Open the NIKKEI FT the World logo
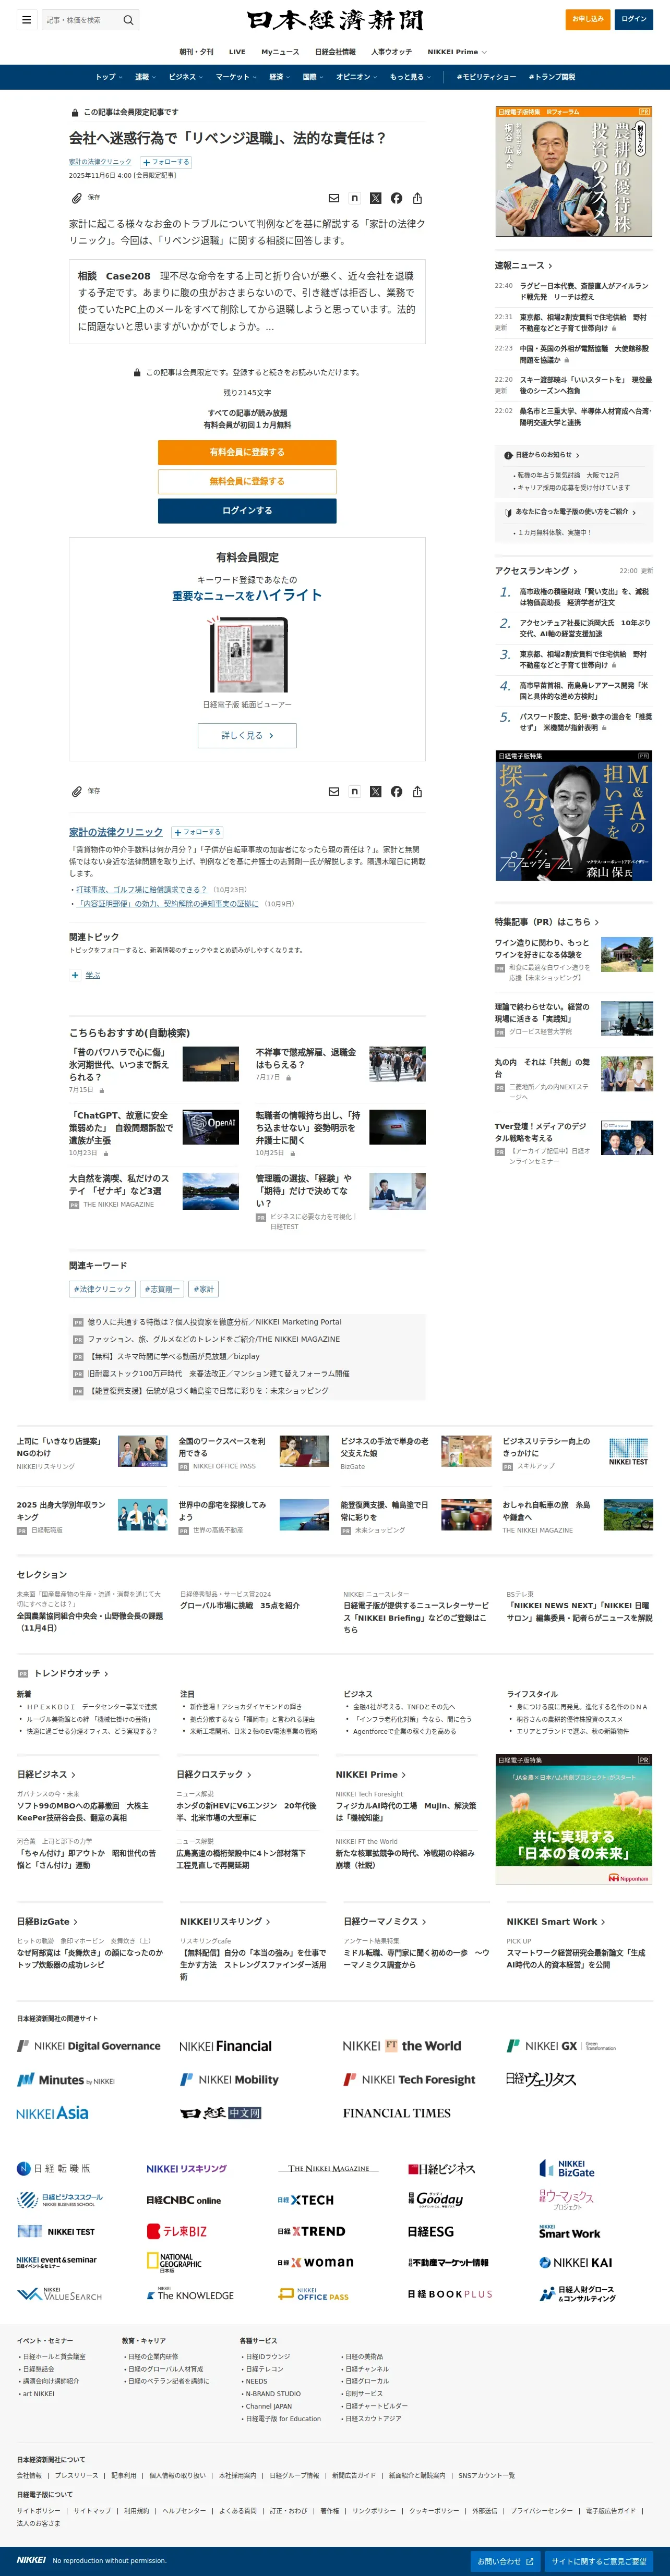The image size is (670, 2576). (x=402, y=2046)
